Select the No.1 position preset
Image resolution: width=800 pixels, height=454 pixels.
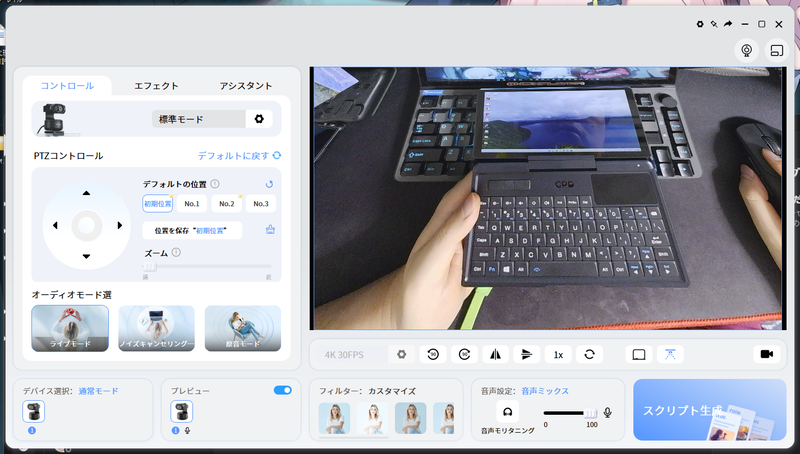pyautogui.click(x=192, y=204)
